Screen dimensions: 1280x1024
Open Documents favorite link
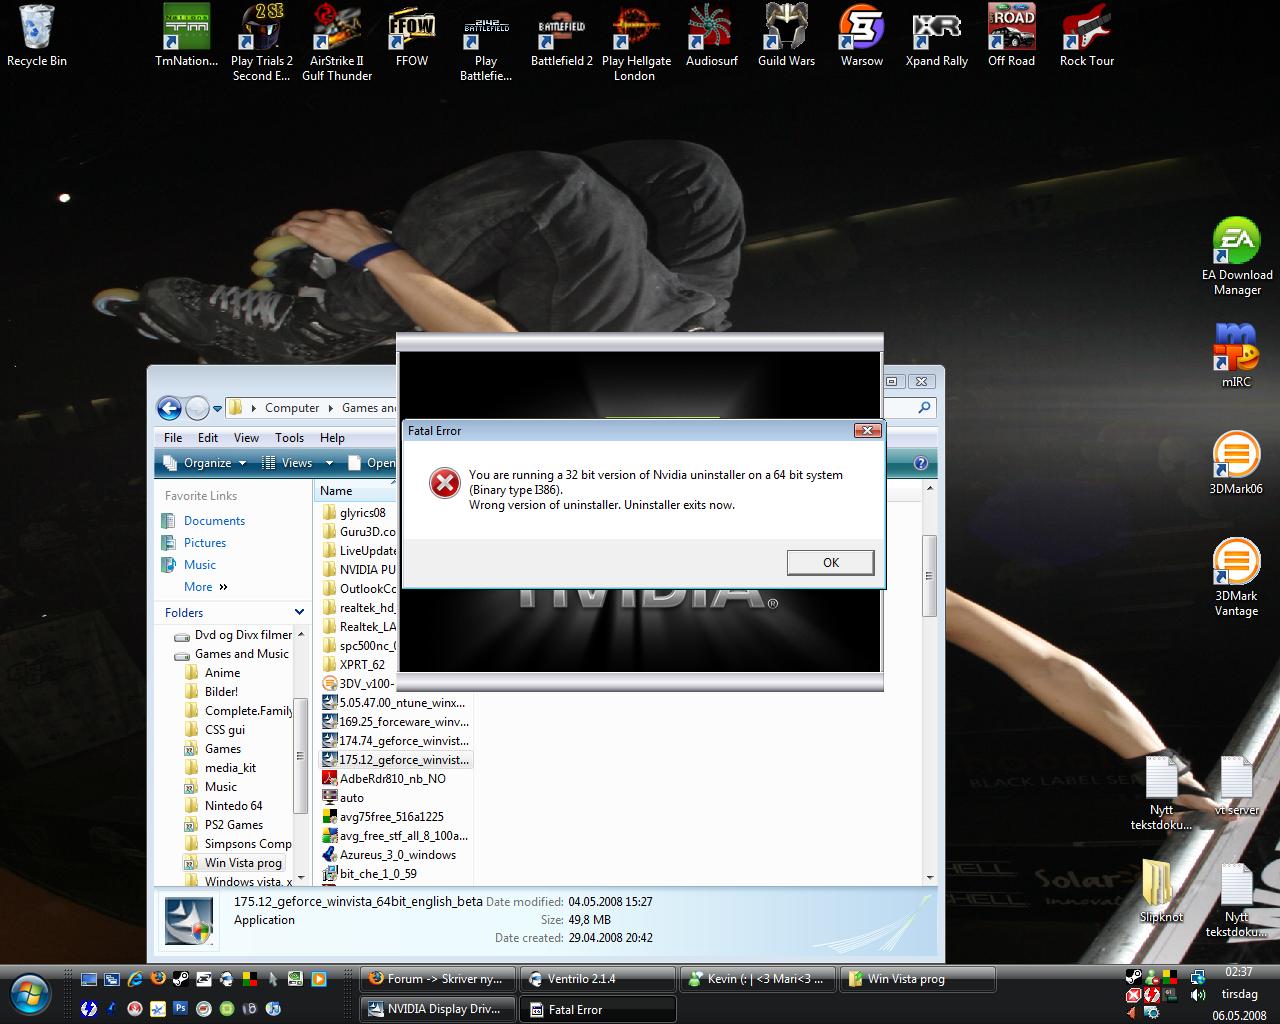[x=214, y=521]
